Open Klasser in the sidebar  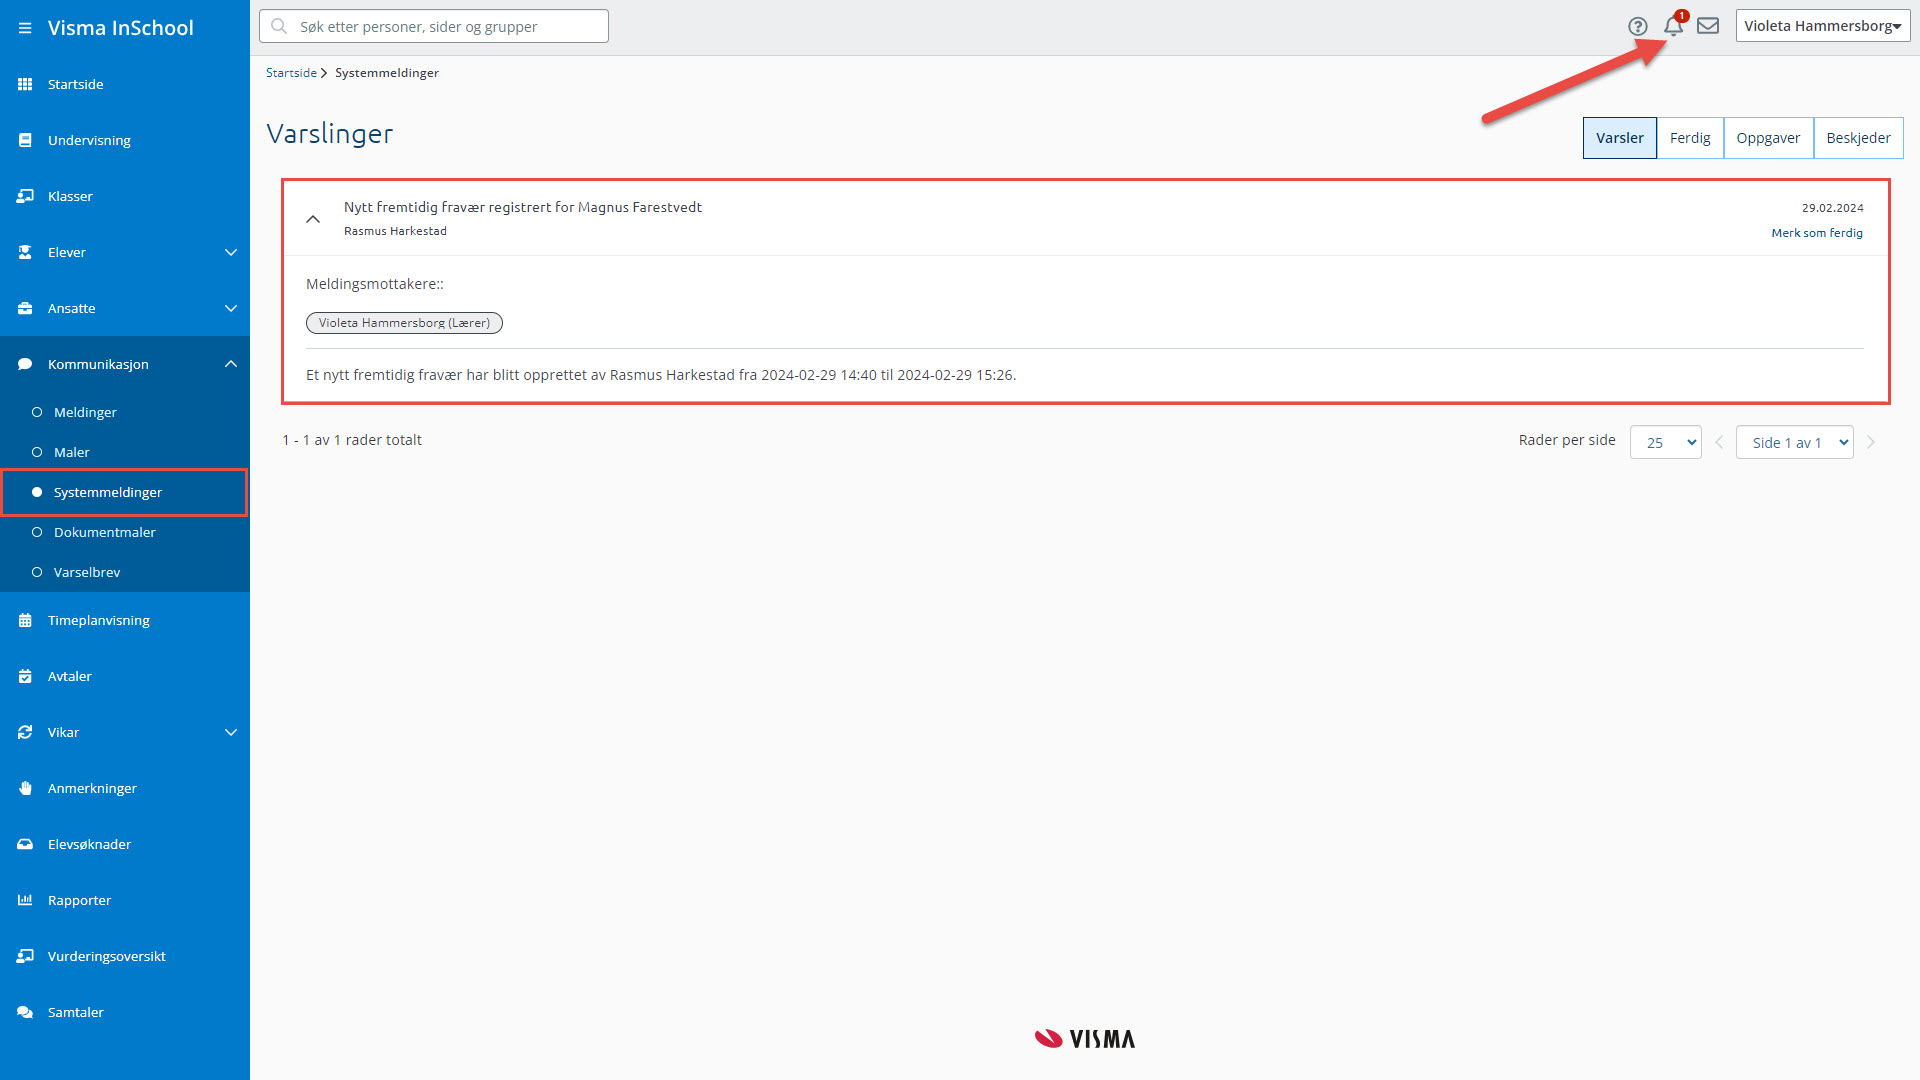[125, 196]
